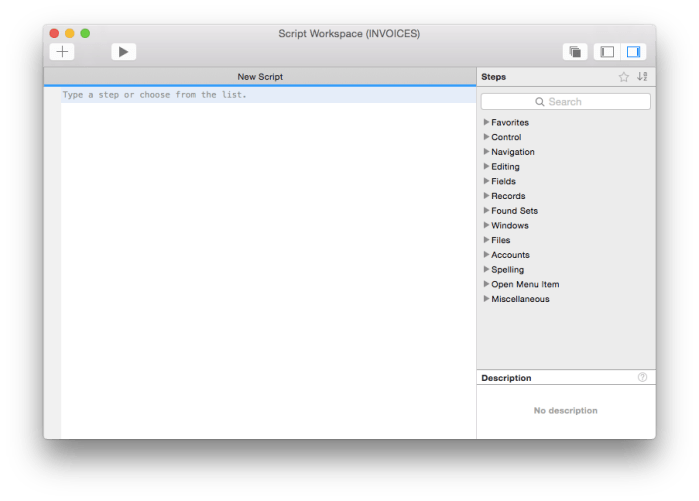Click the sort steps alphabetically icon
Viewport: 699px width, 501px height.
click(x=642, y=77)
